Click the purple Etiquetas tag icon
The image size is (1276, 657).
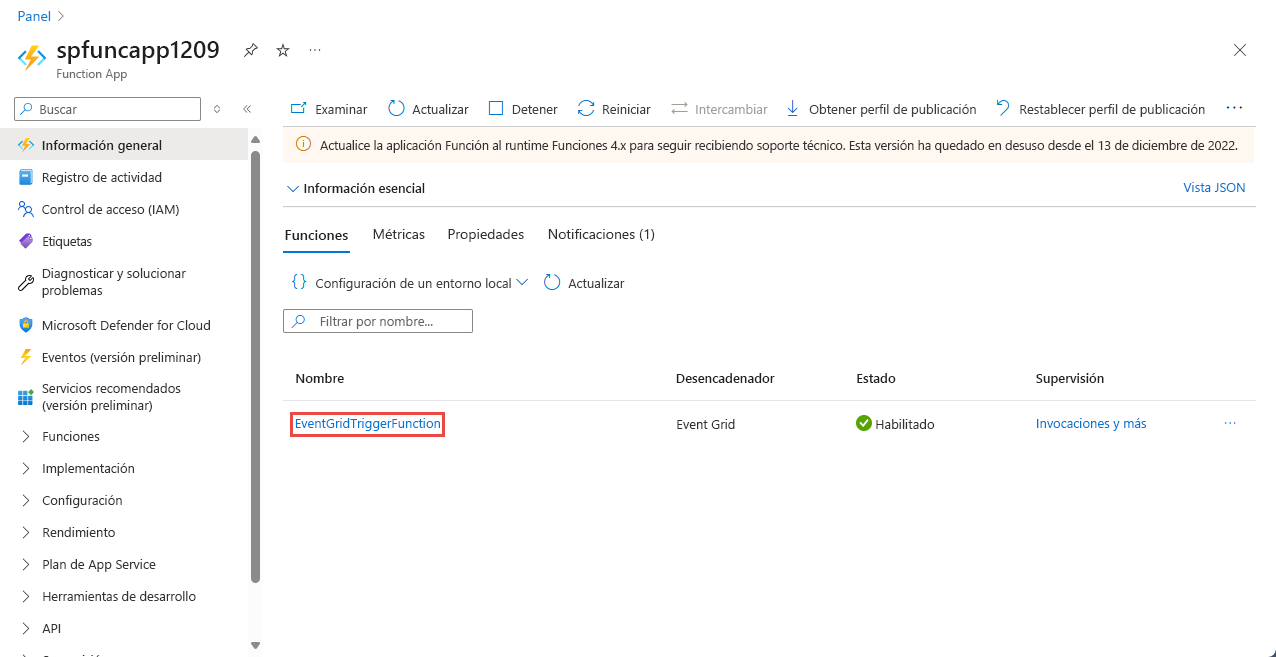coord(26,241)
